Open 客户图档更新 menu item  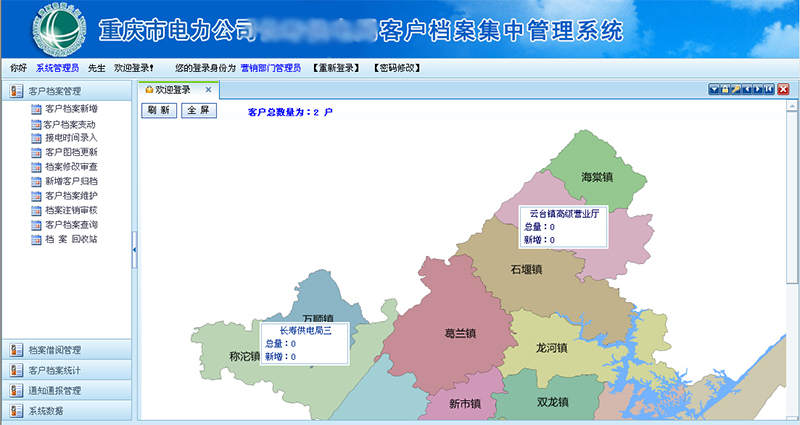pos(71,152)
